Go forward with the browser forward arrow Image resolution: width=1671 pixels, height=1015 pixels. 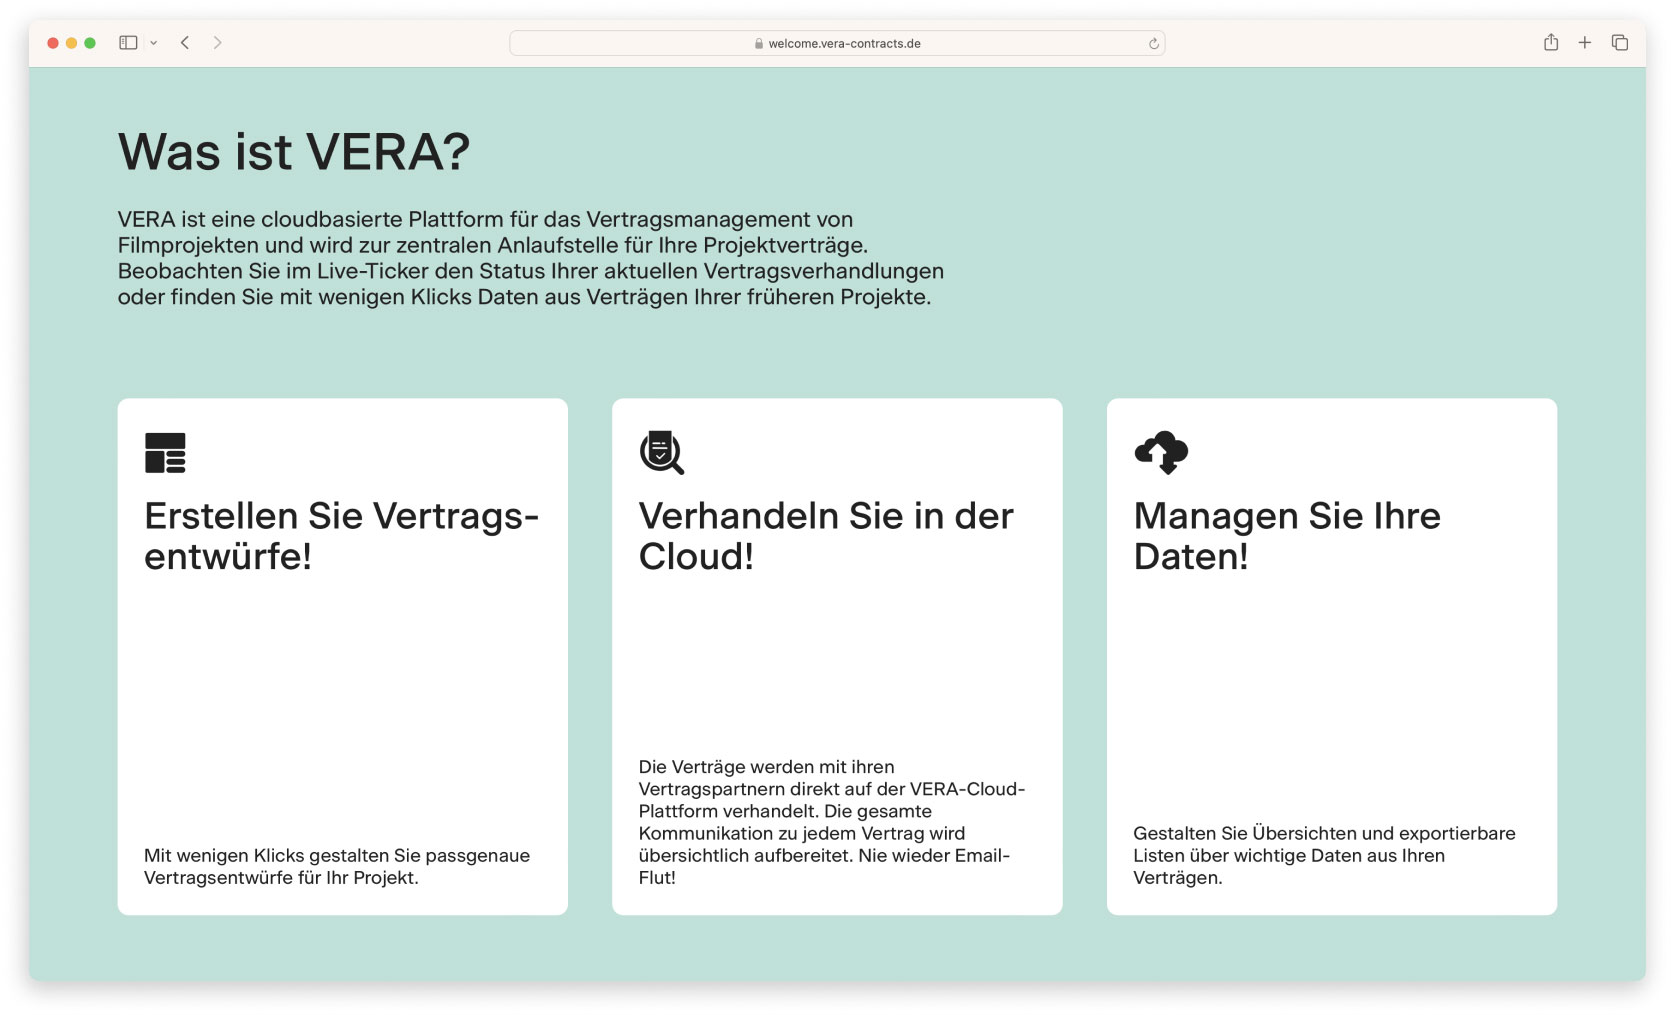coord(217,43)
